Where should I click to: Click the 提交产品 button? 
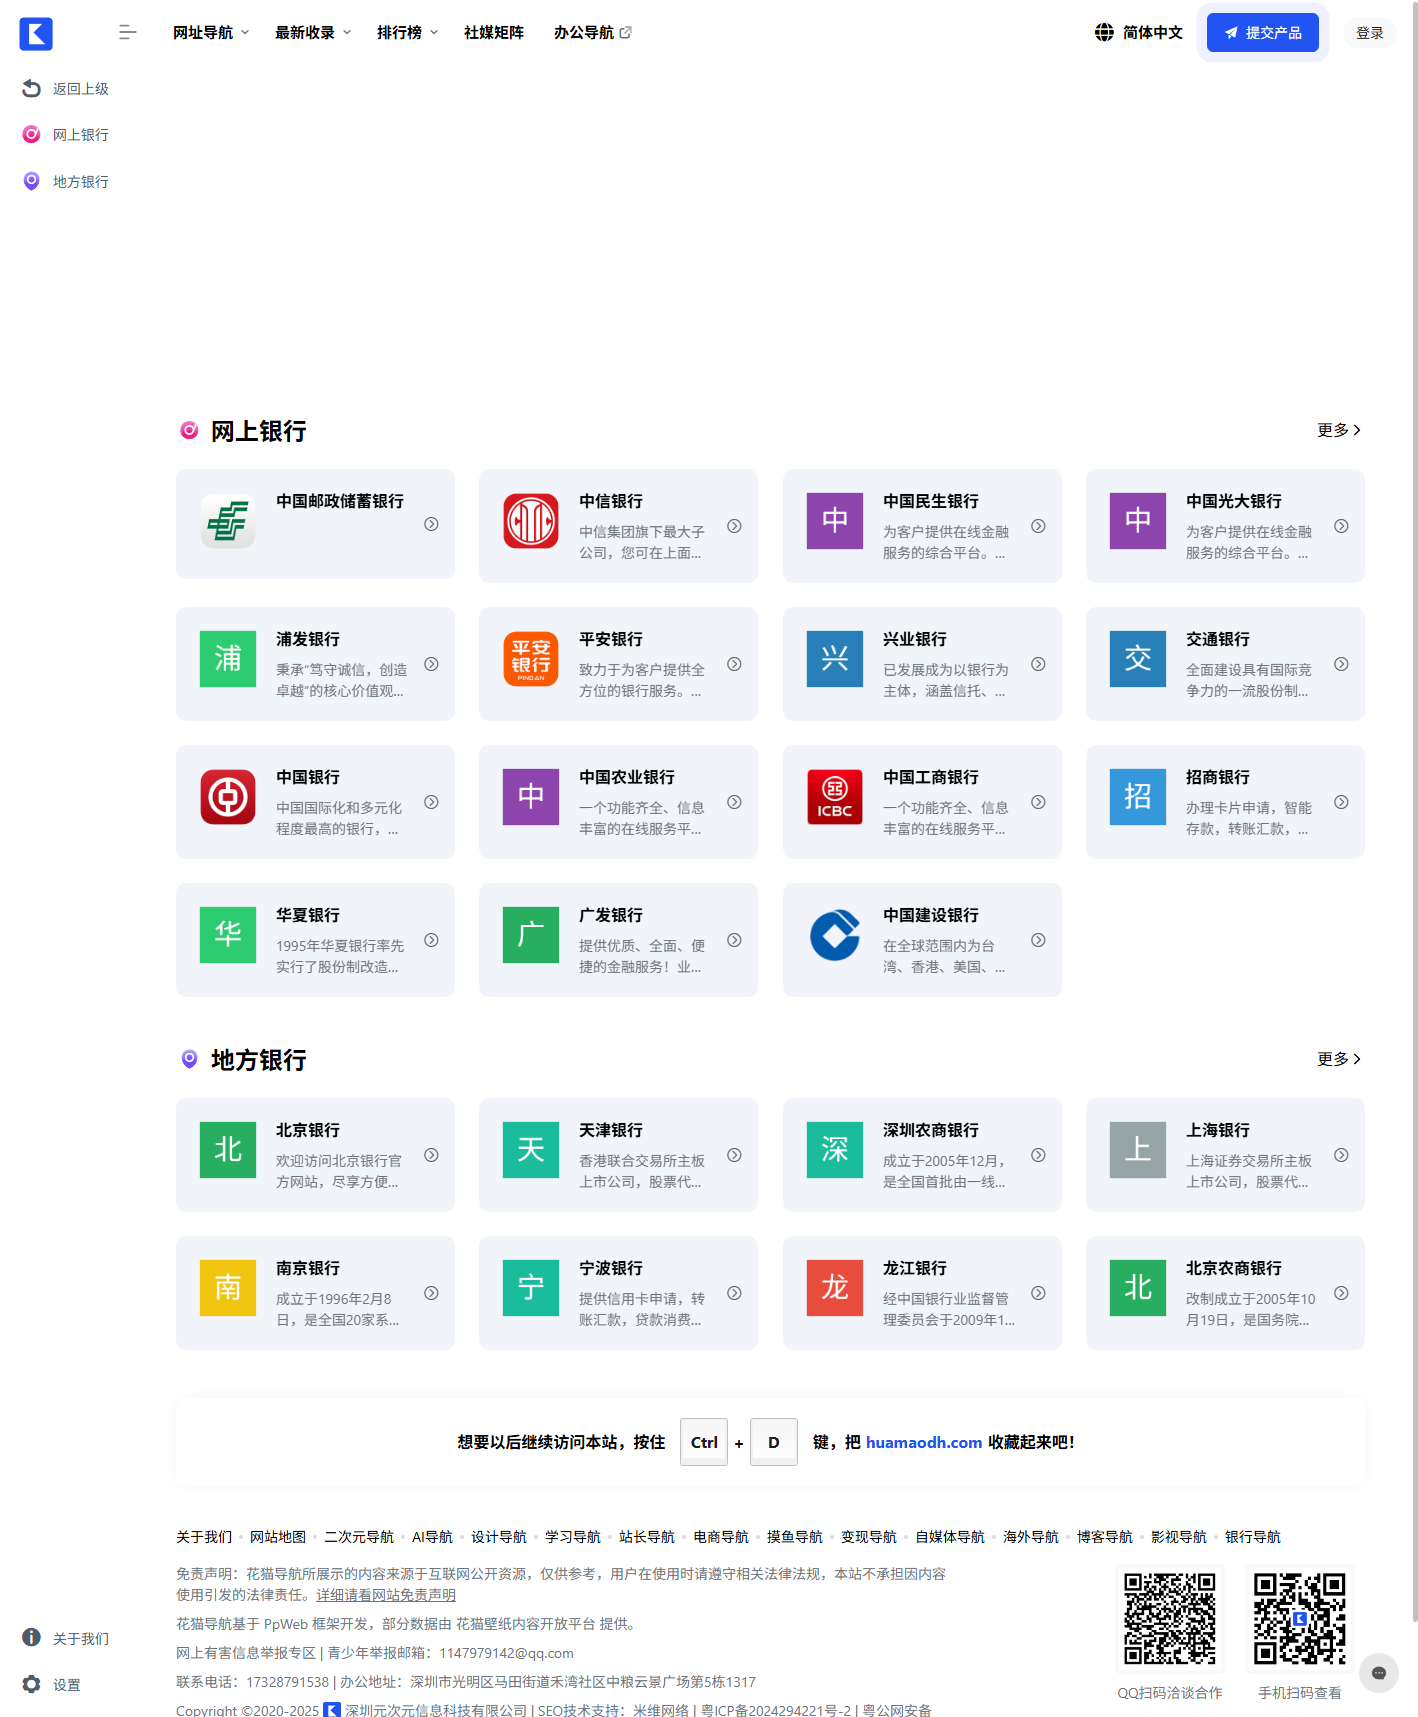(x=1262, y=33)
